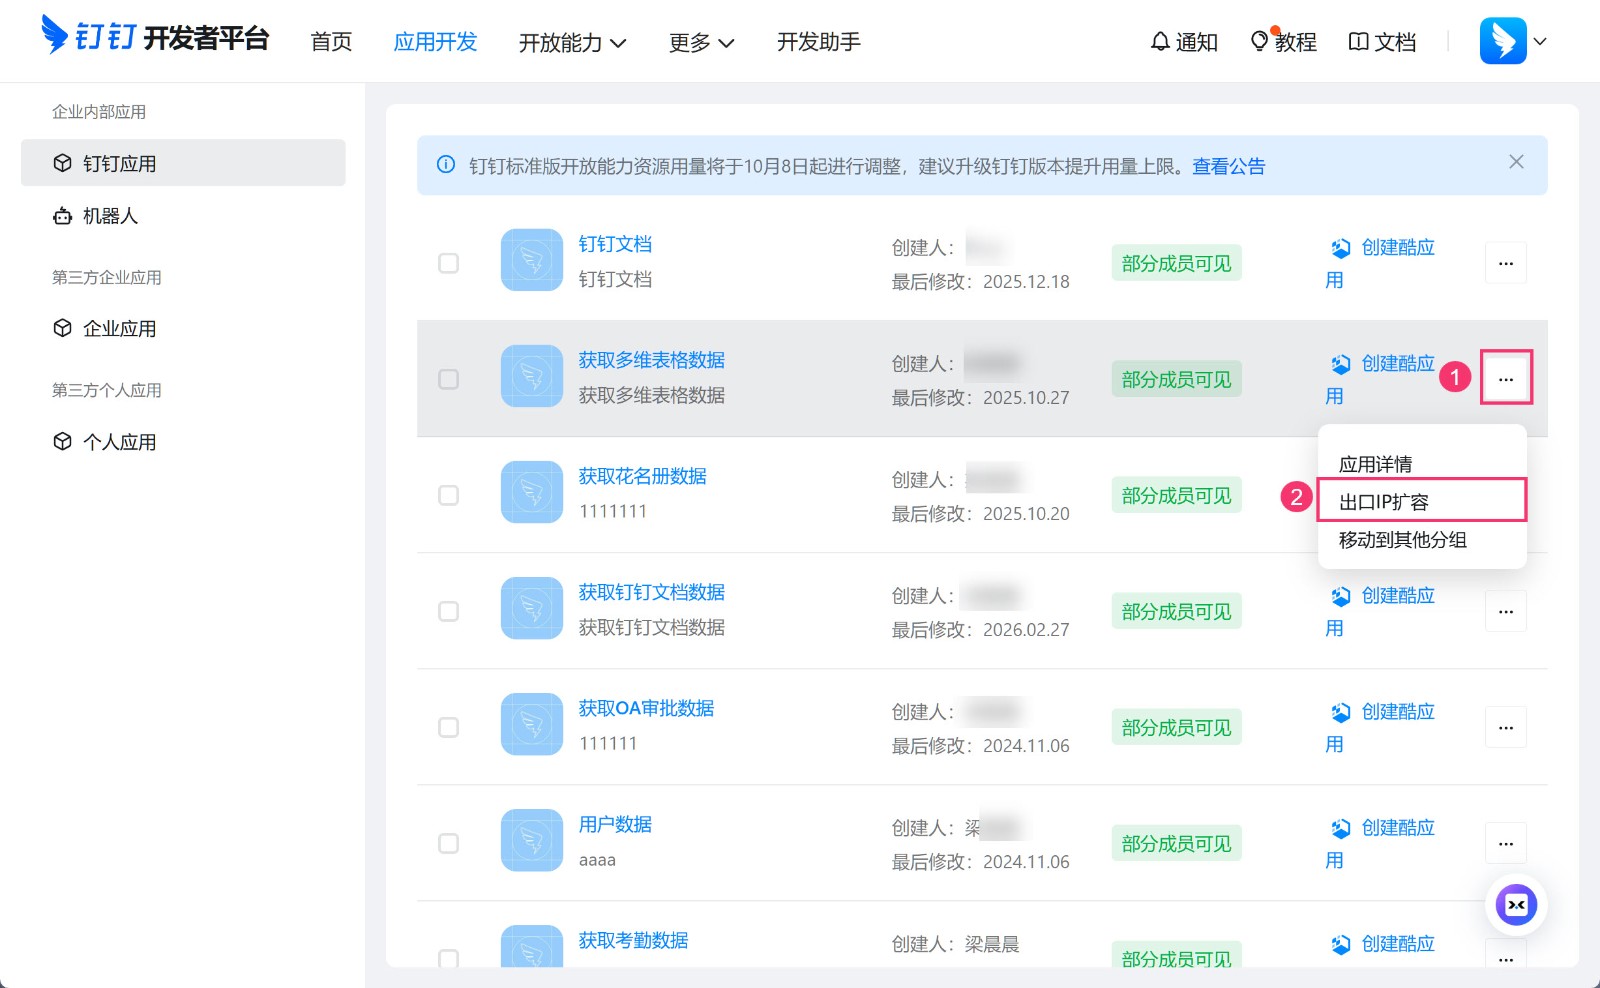This screenshot has height=988, width=1600.
Task: Click the 部分成员可见 tag for 获取花名册数据
Action: coord(1177,495)
